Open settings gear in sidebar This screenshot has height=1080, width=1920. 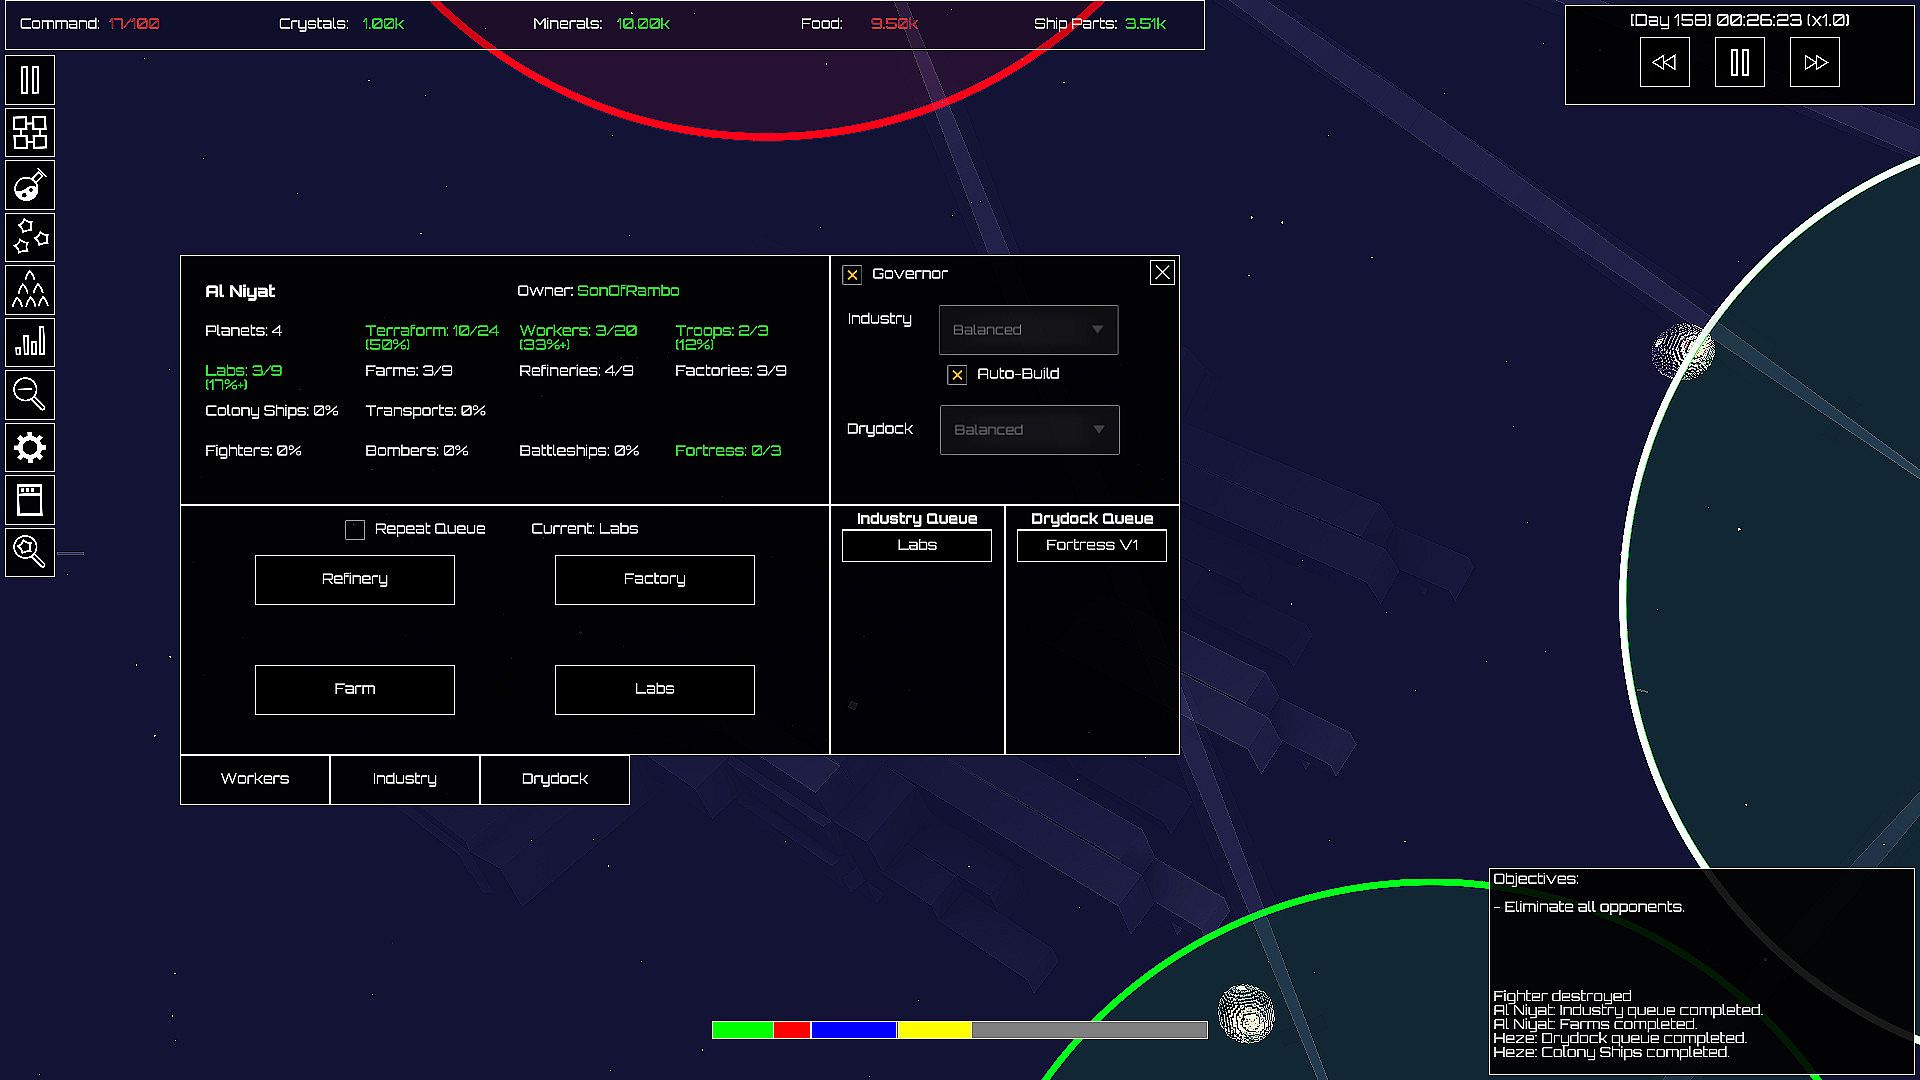pos(30,447)
